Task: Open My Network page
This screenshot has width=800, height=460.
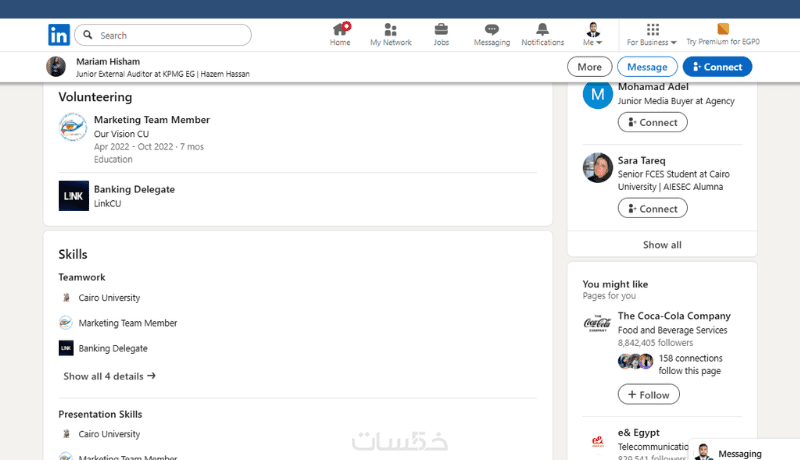Action: pos(391,35)
